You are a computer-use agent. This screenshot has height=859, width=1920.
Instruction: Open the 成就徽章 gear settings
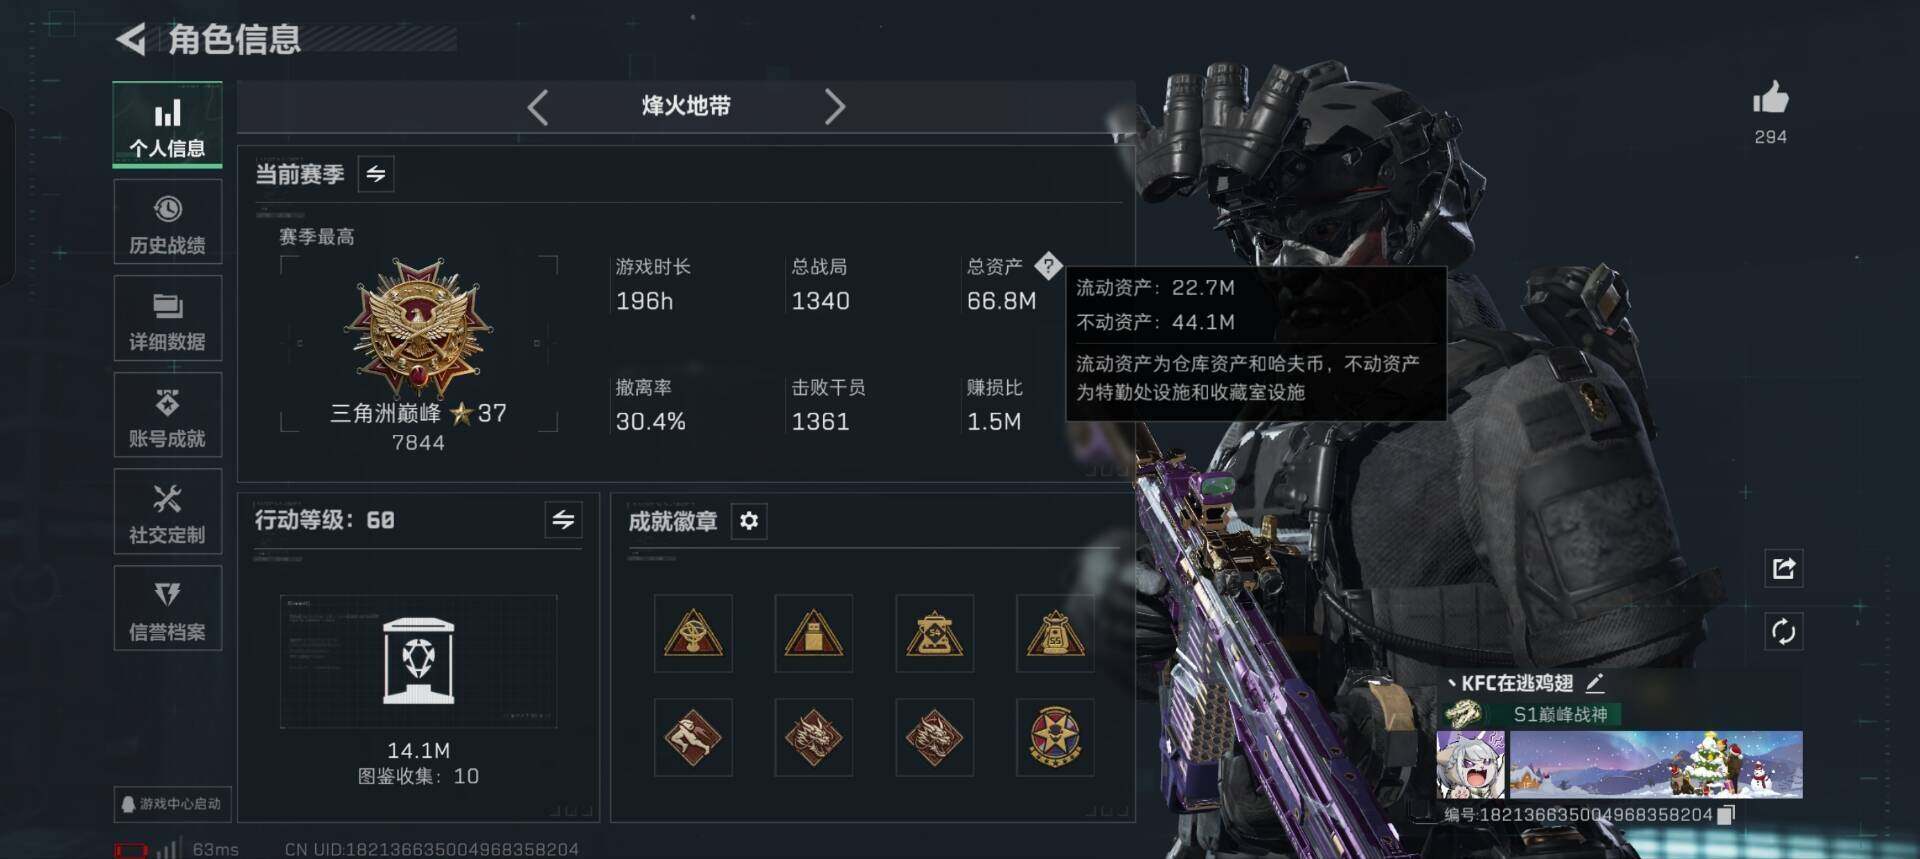(x=749, y=521)
